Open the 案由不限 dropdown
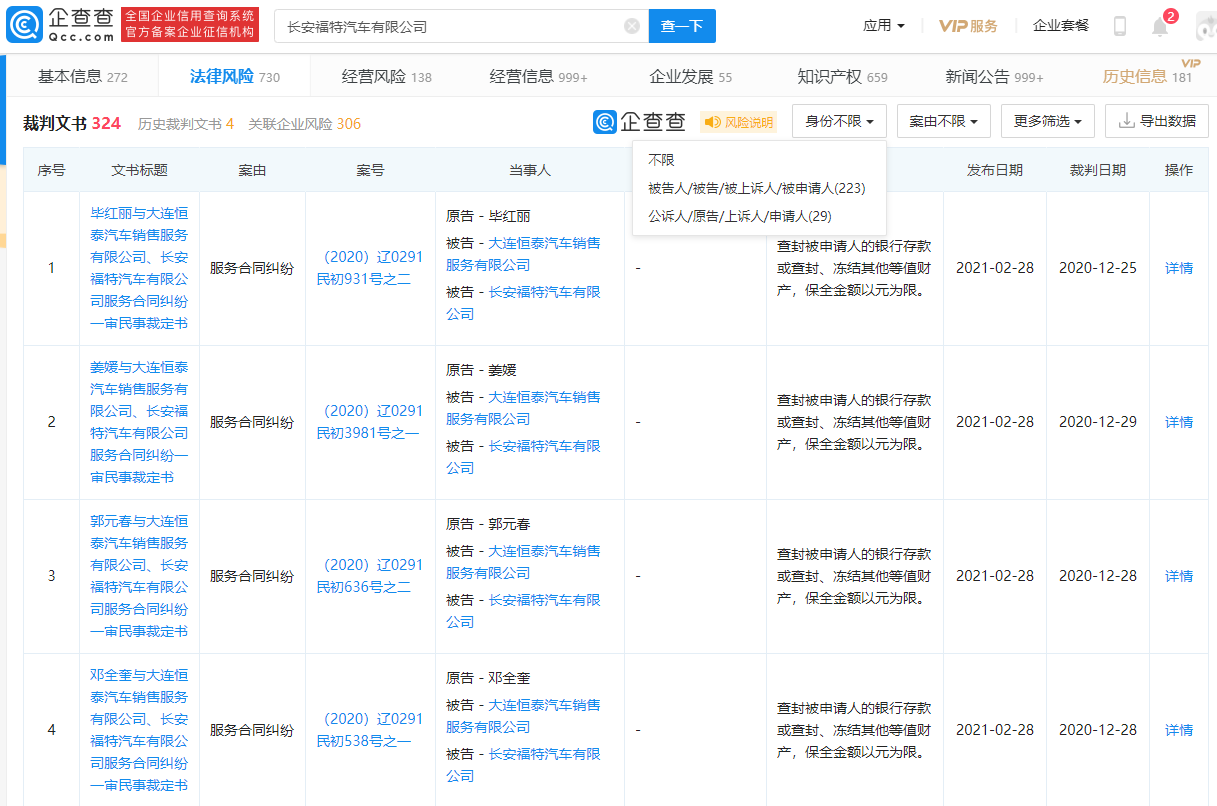Screen dimensions: 1217x806 click(941, 120)
